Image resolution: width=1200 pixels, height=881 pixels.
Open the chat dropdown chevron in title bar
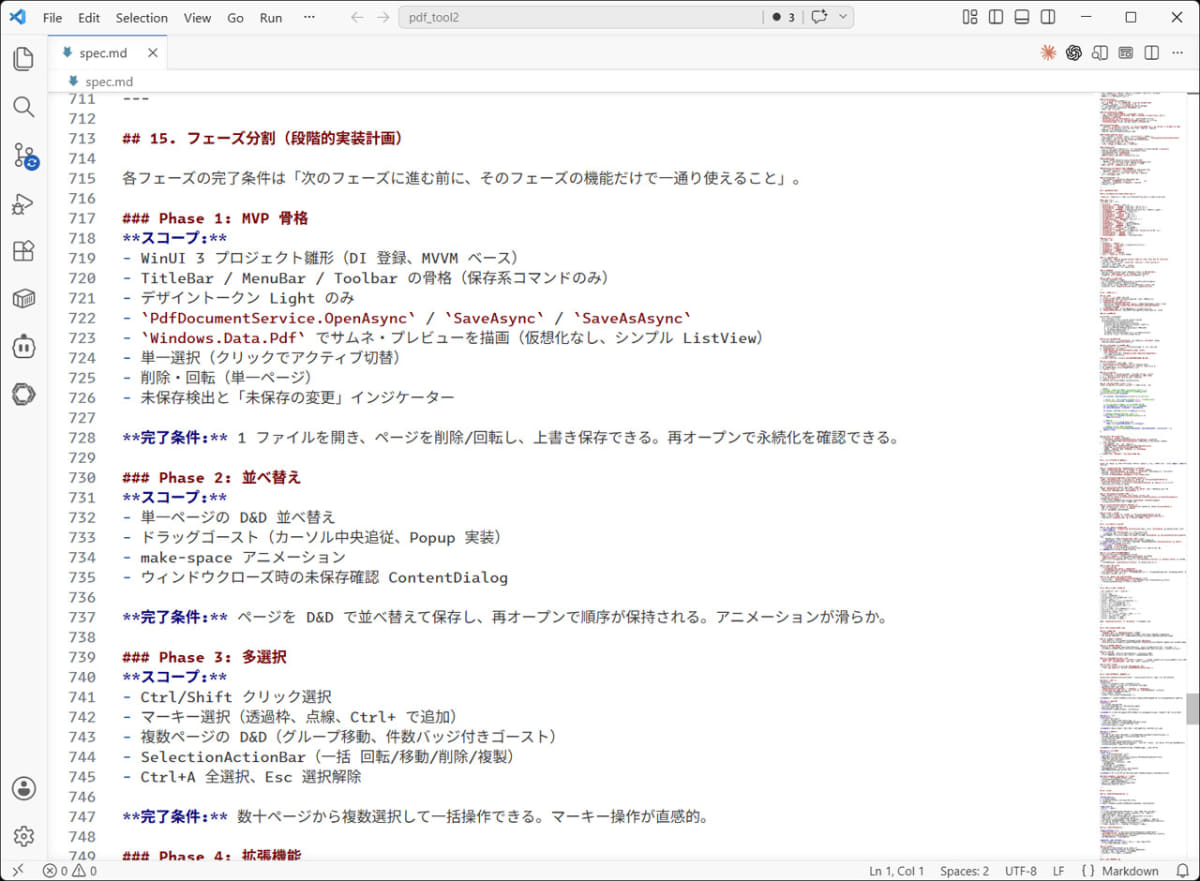pos(843,17)
